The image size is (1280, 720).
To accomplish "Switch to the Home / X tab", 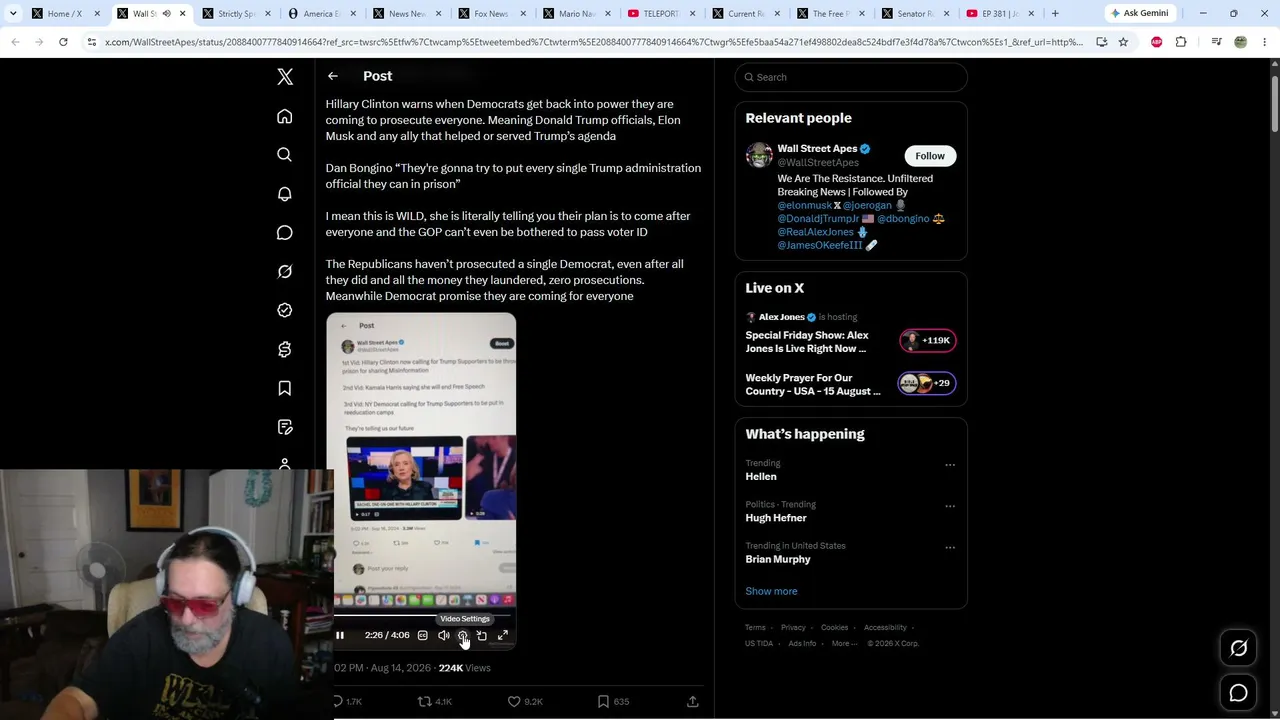I will (65, 14).
